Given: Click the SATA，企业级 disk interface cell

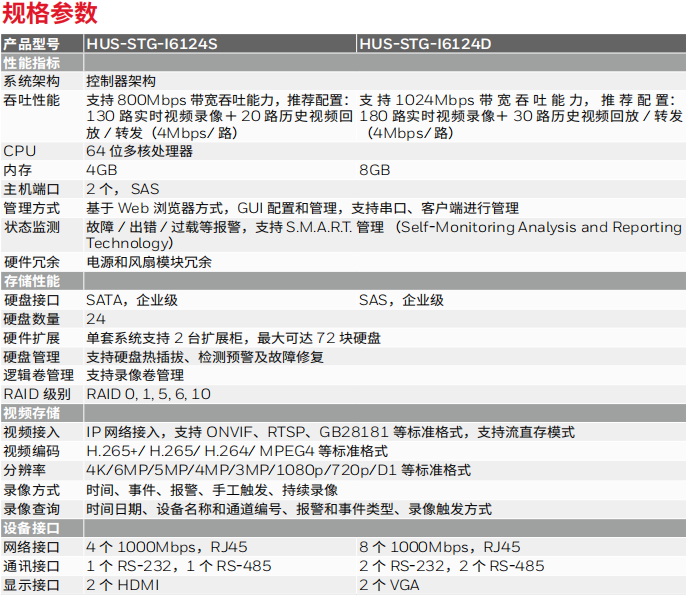Looking at the screenshot, I should click(x=132, y=300).
